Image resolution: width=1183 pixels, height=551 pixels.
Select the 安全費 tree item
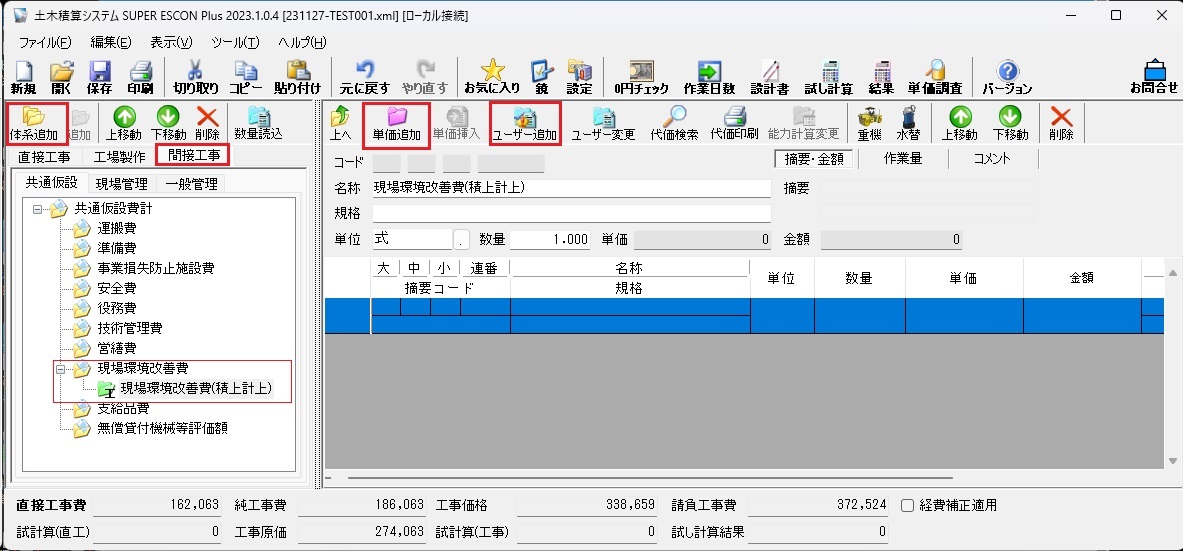pyautogui.click(x=116, y=289)
